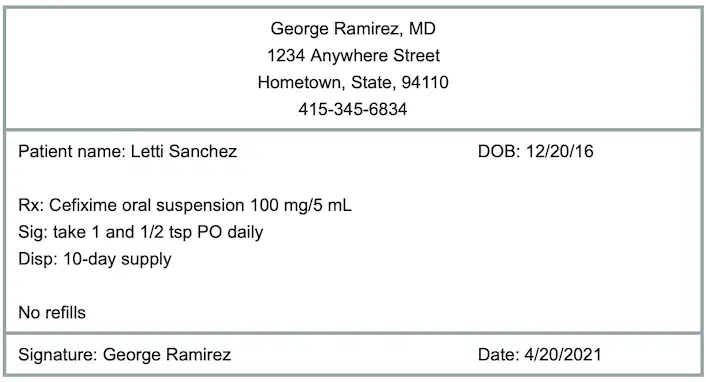Click the Patient name label
Viewport: 706px width, 382px height.
point(72,151)
